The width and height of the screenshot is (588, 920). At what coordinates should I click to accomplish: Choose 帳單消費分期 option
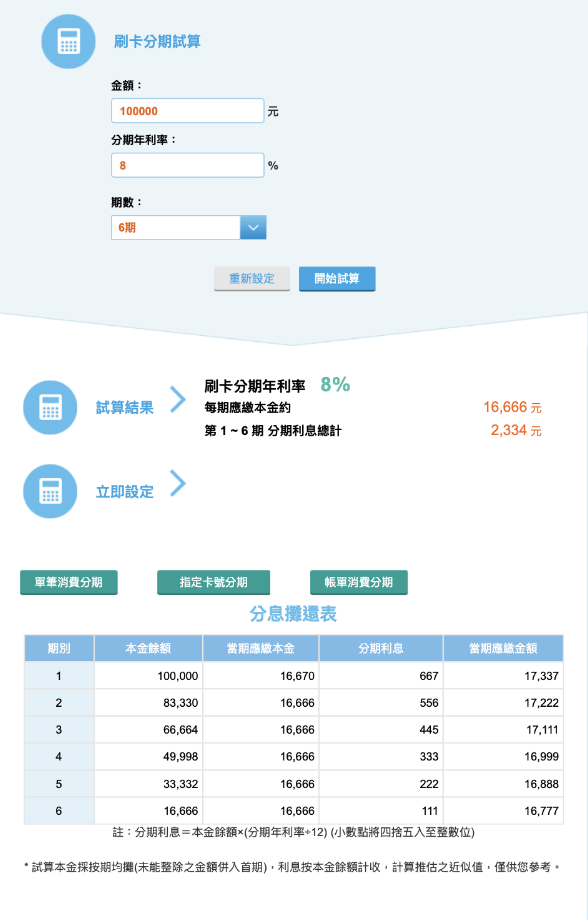click(359, 582)
